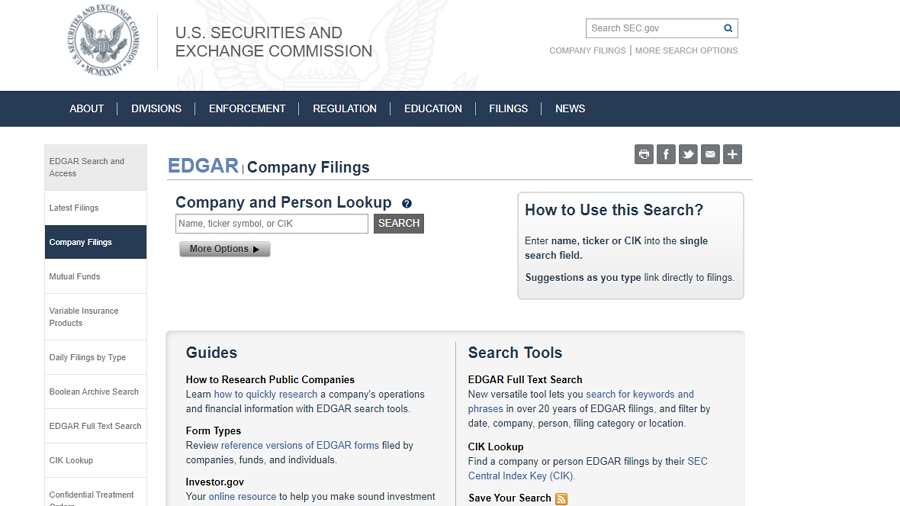Image resolution: width=900 pixels, height=506 pixels.
Task: Click the EDGAR heading link
Action: click(203, 166)
